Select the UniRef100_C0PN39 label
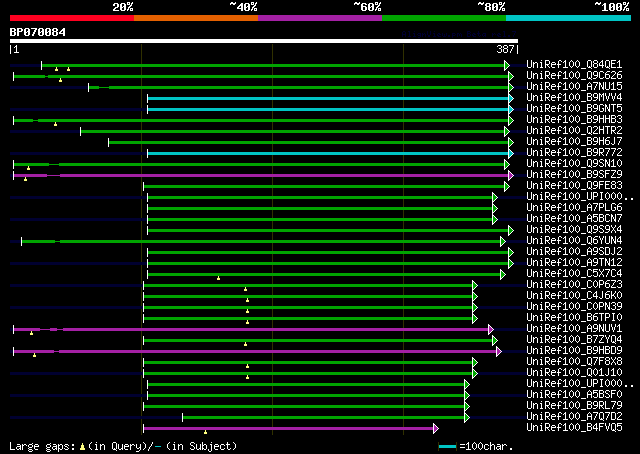 pos(574,307)
